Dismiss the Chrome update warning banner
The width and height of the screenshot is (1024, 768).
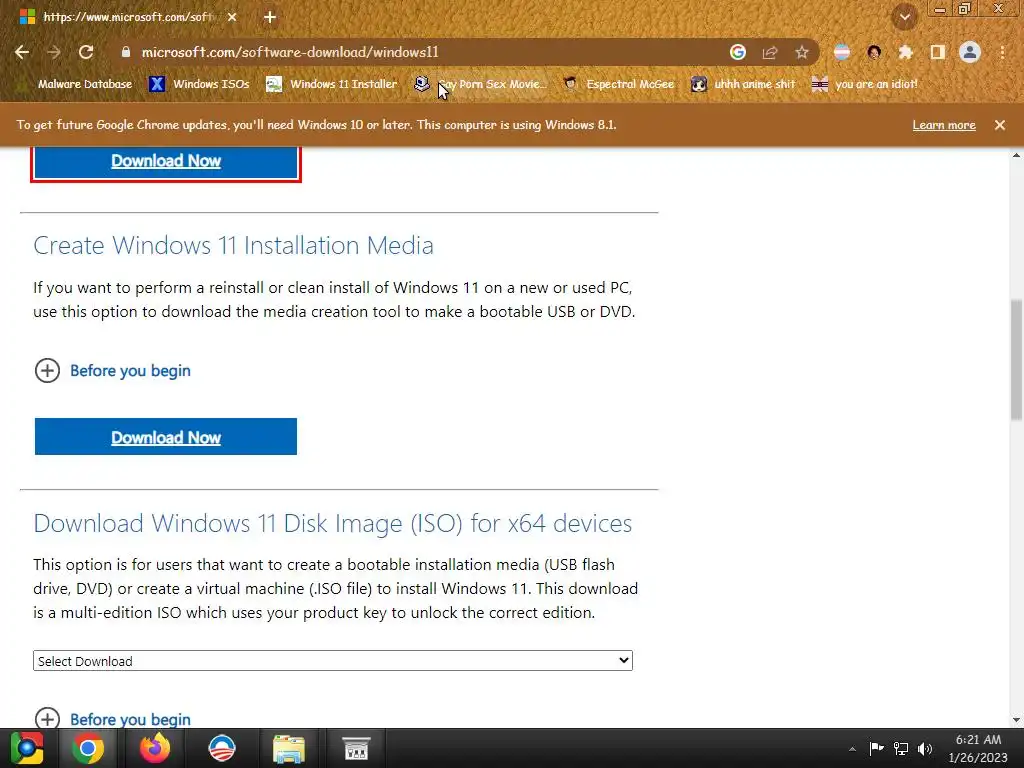[x=1000, y=125]
